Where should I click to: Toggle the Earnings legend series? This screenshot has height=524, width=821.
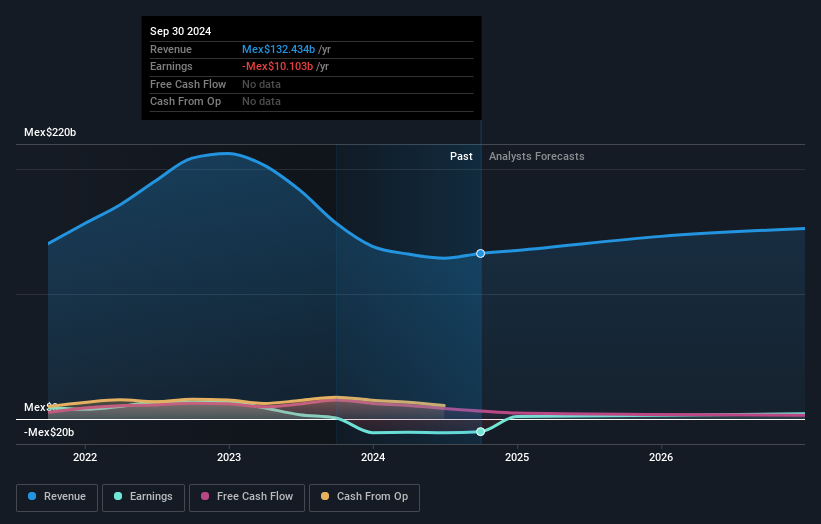[143, 497]
